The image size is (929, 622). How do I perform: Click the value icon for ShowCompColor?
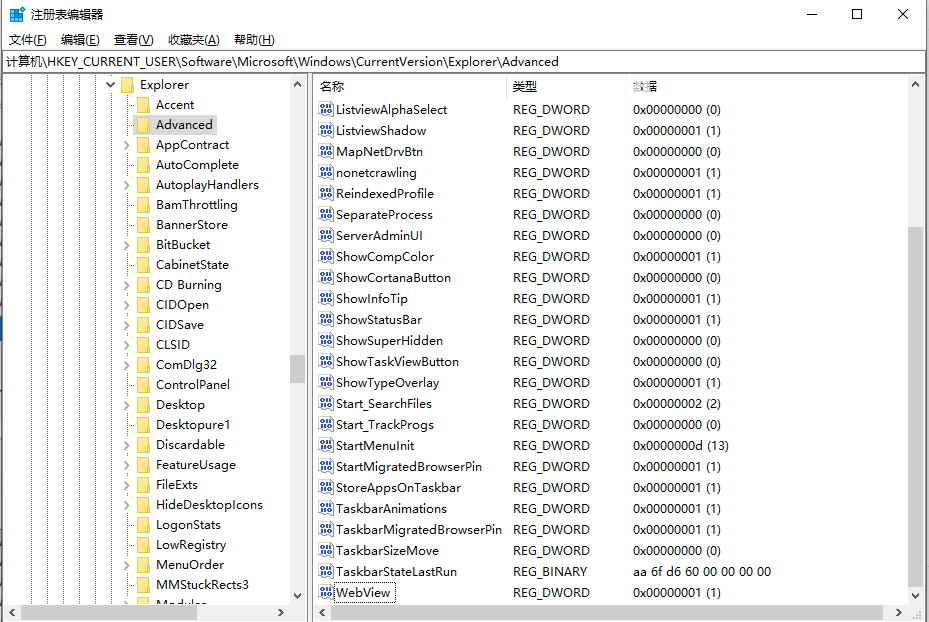tap(326, 256)
